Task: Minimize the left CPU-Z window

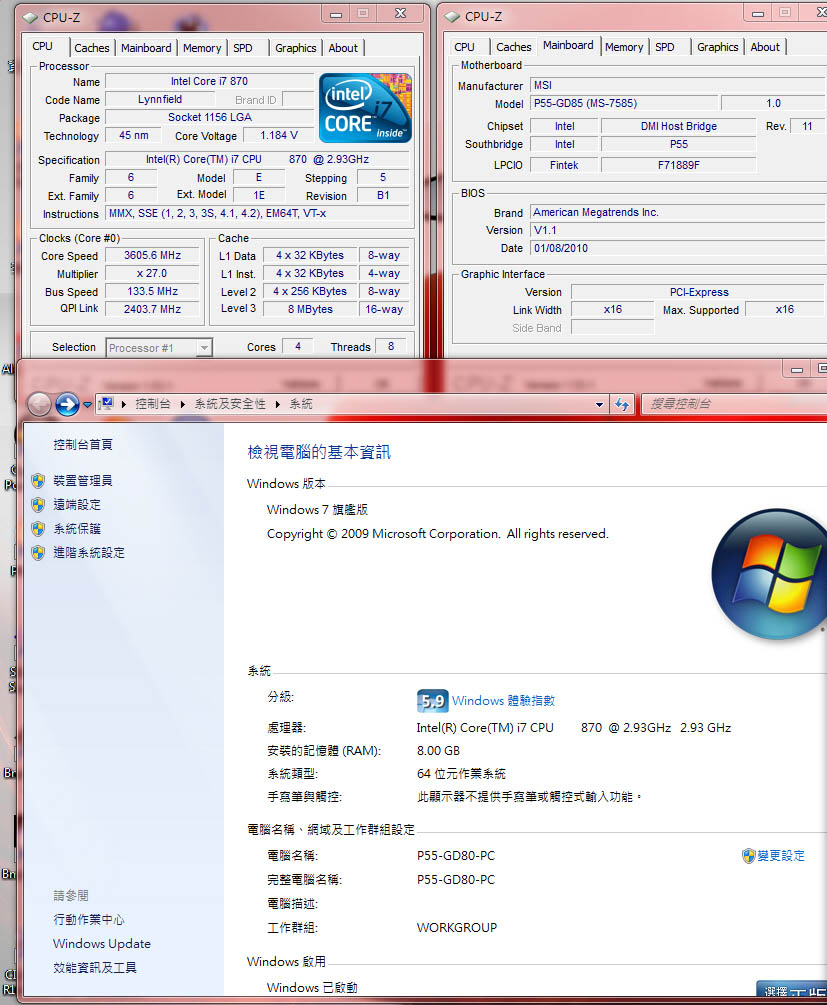Action: [336, 13]
